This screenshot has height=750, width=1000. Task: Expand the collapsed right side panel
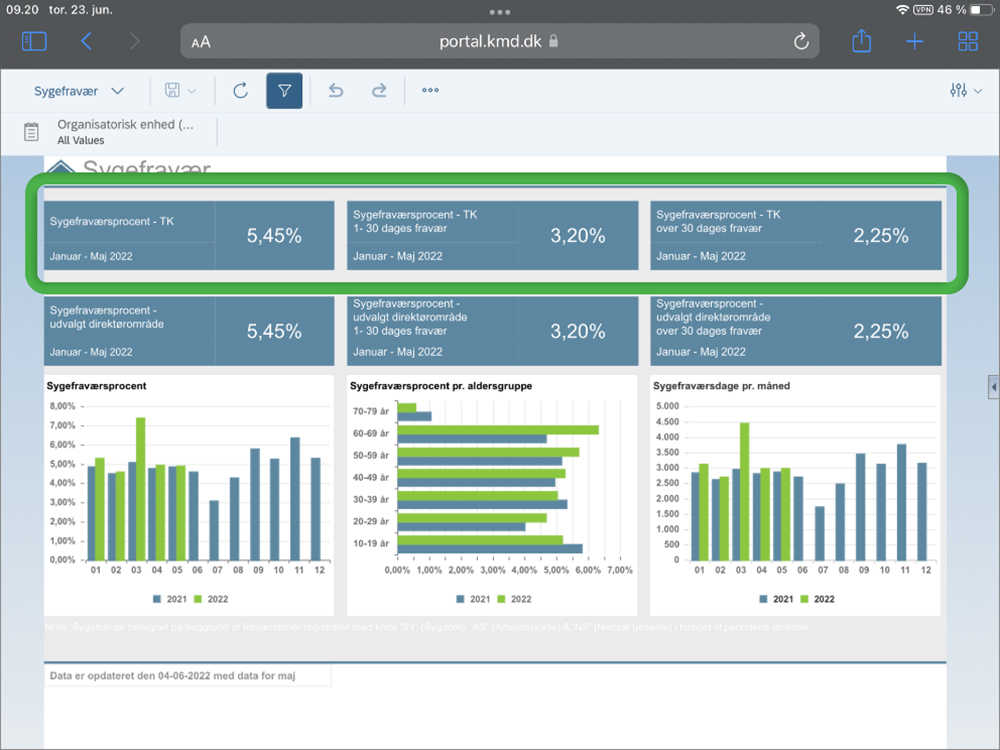pos(993,386)
